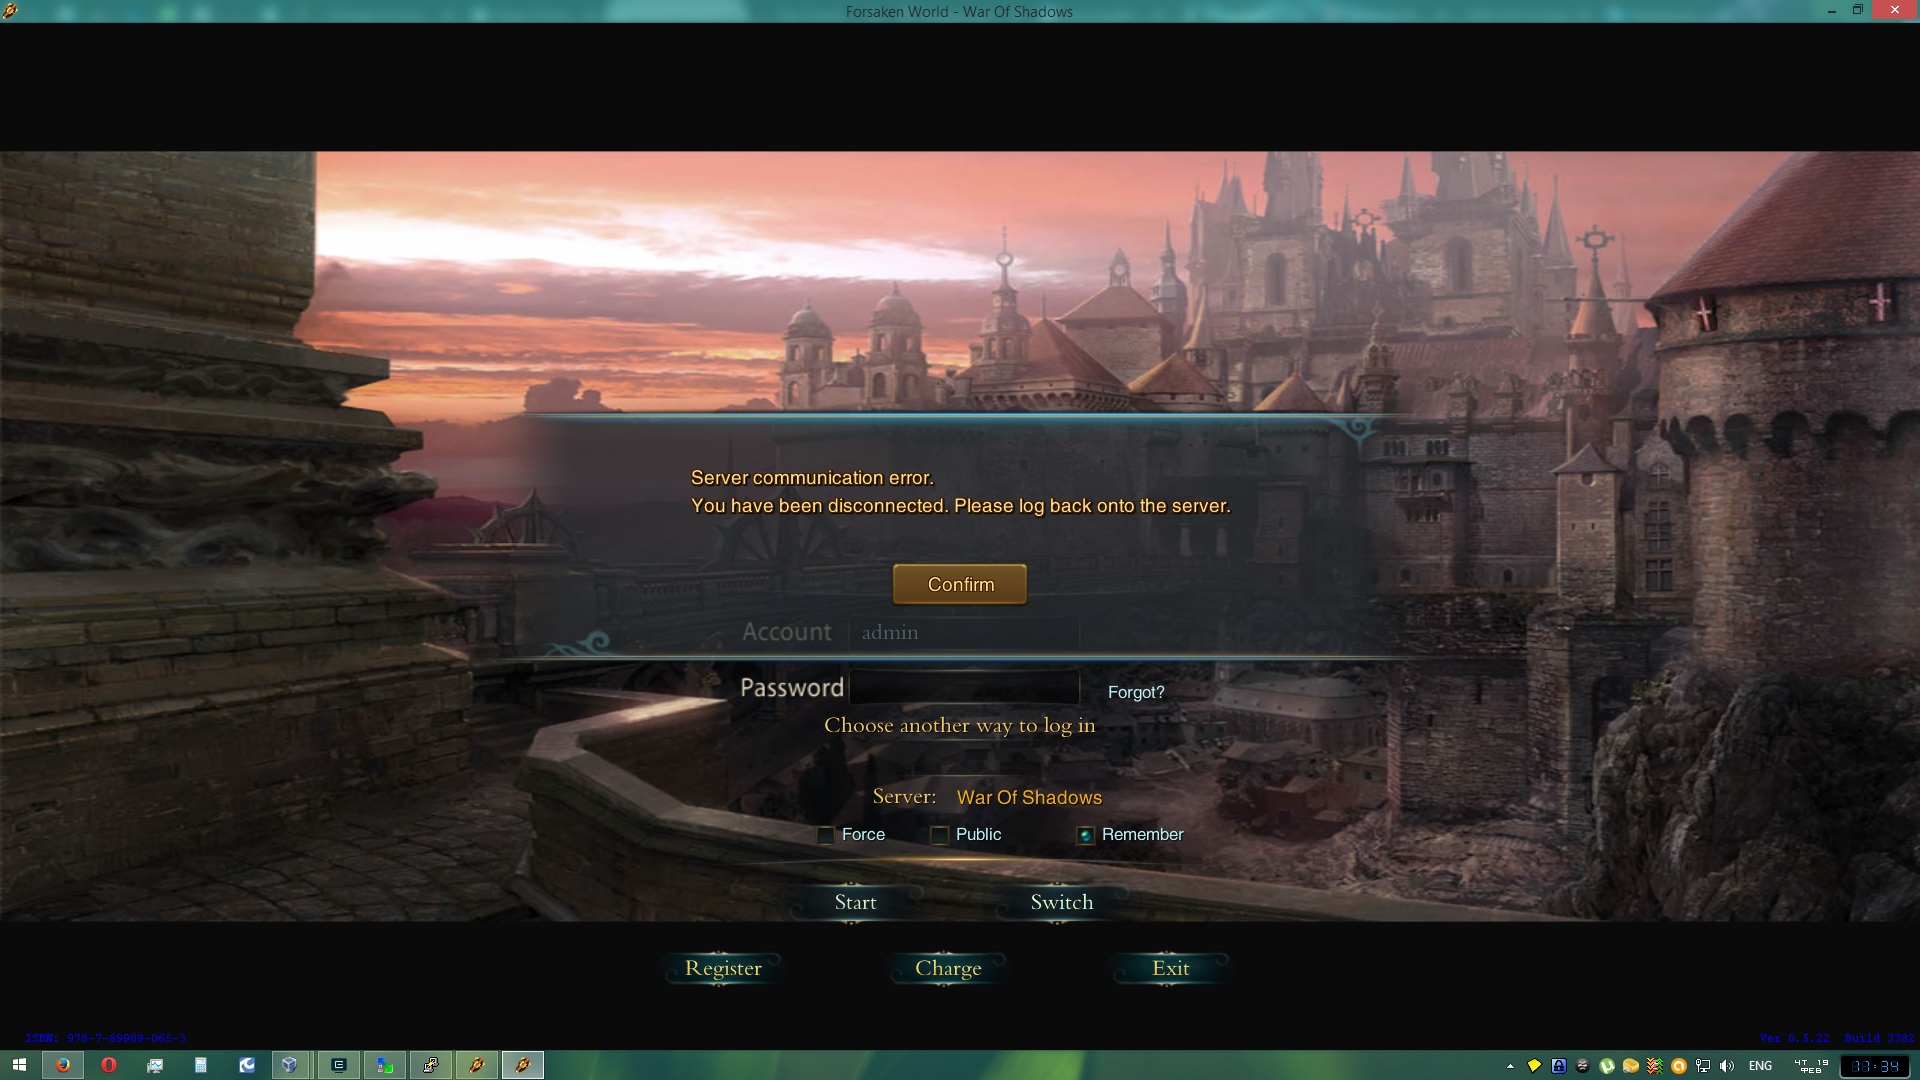Click the Register menu button

[x=723, y=968]
